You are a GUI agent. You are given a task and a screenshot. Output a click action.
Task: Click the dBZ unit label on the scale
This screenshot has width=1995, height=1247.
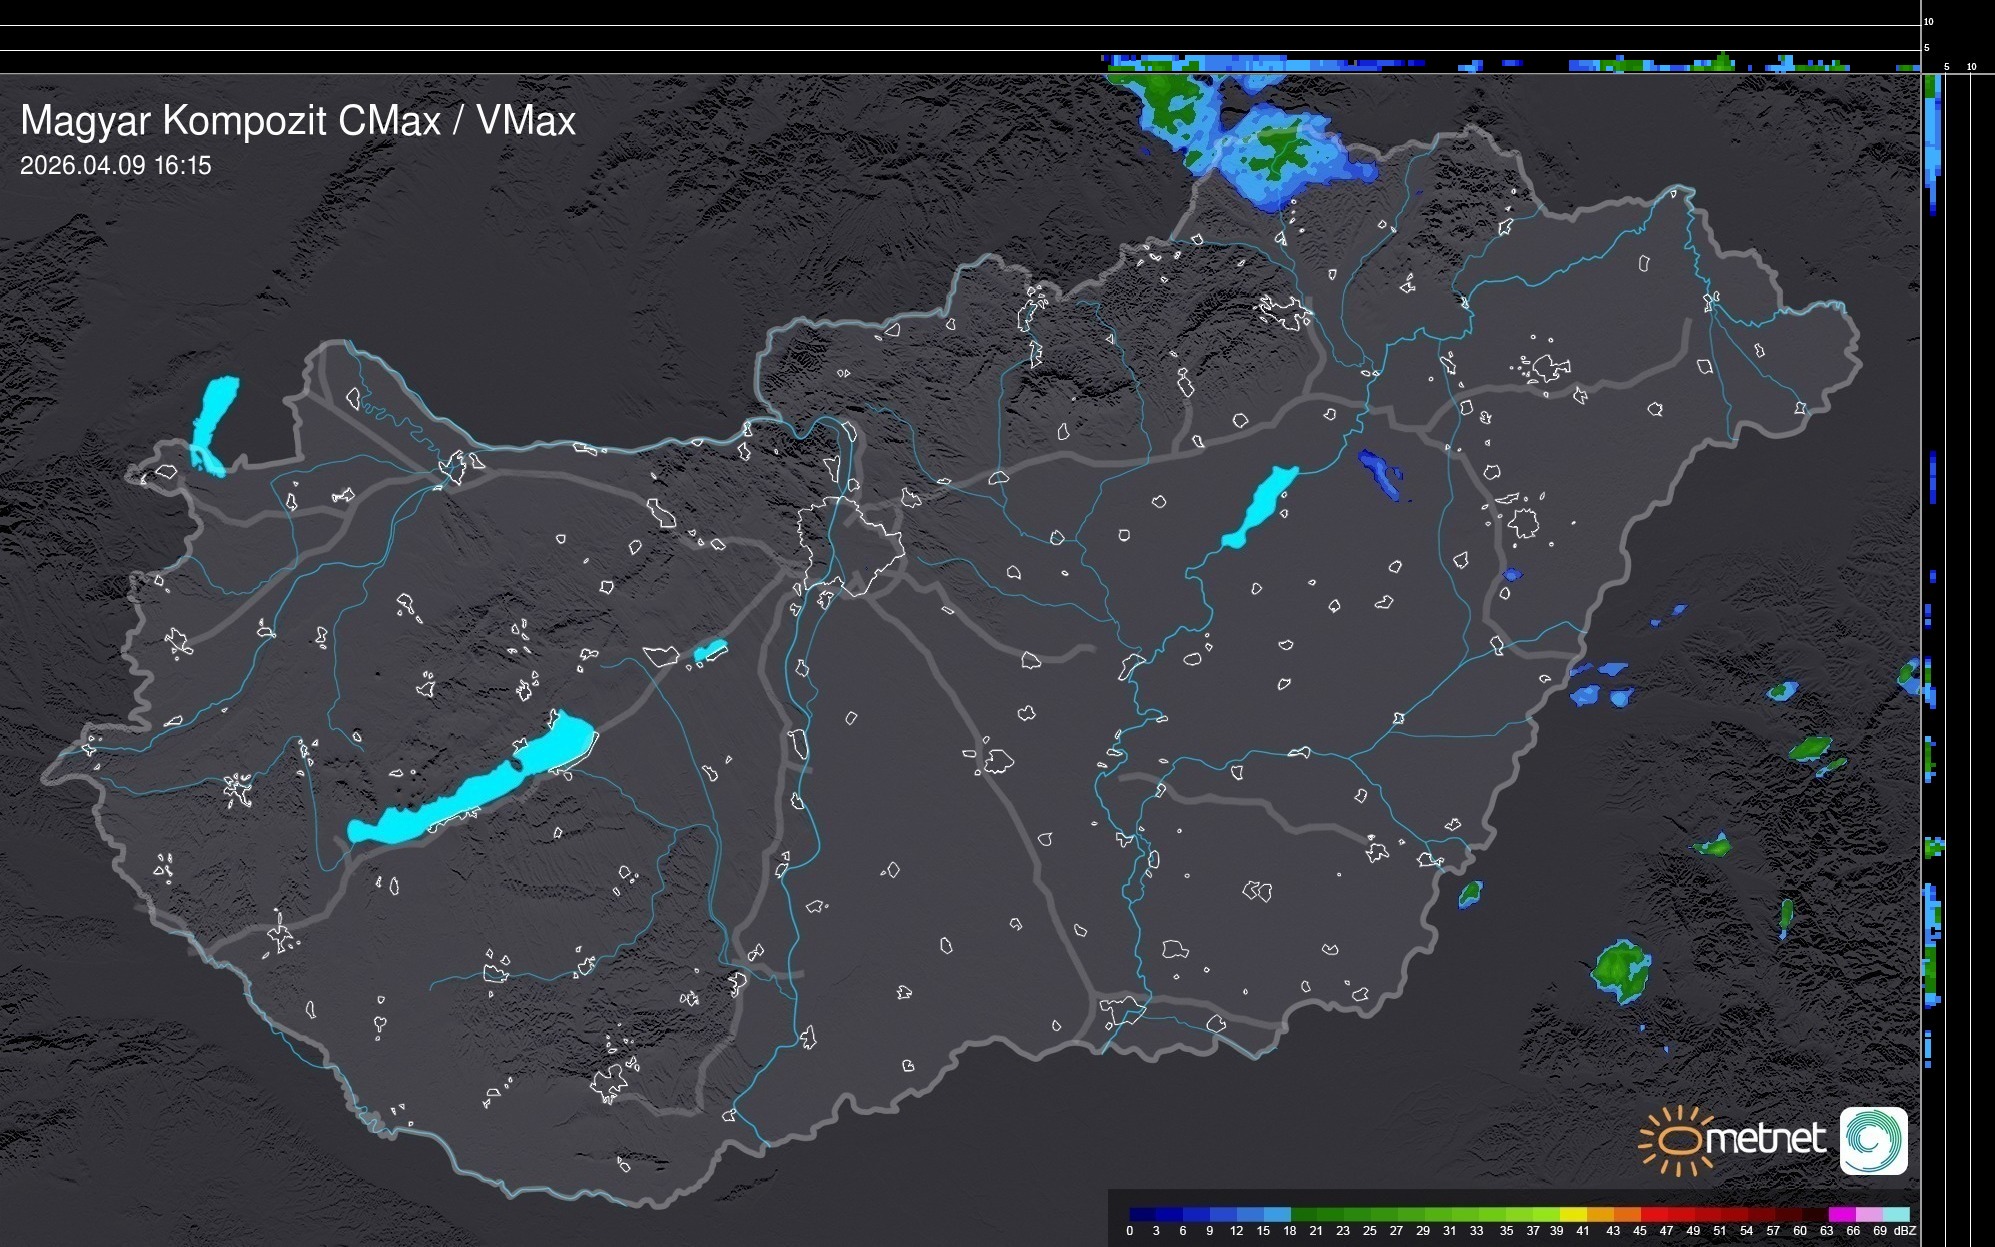pyautogui.click(x=1905, y=1231)
